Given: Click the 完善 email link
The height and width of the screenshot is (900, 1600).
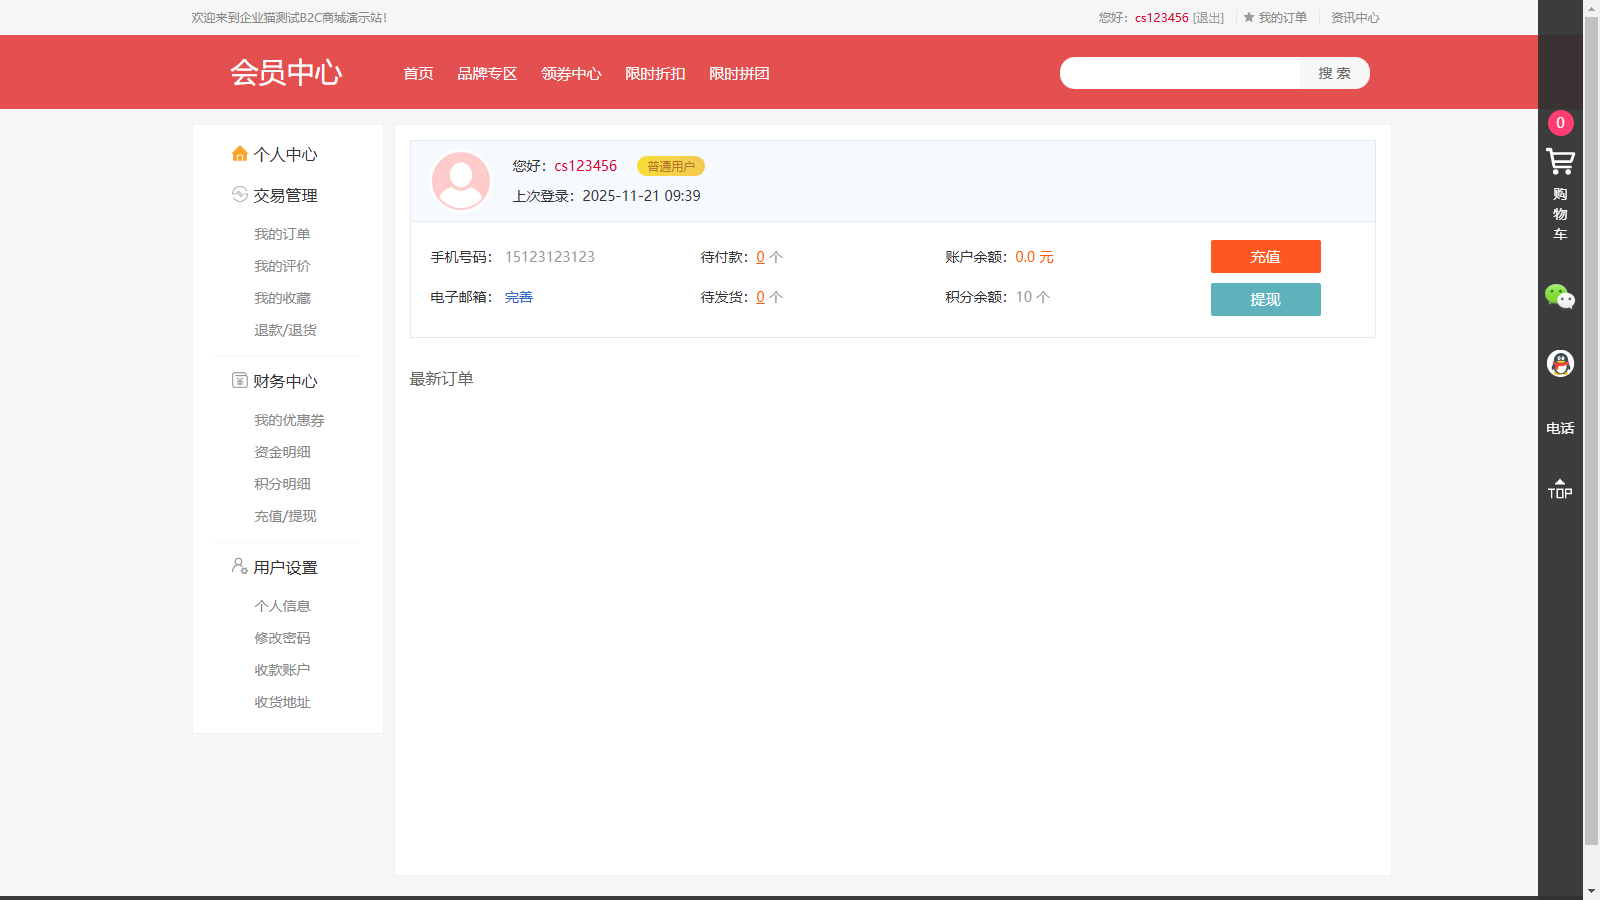Looking at the screenshot, I should click(518, 297).
